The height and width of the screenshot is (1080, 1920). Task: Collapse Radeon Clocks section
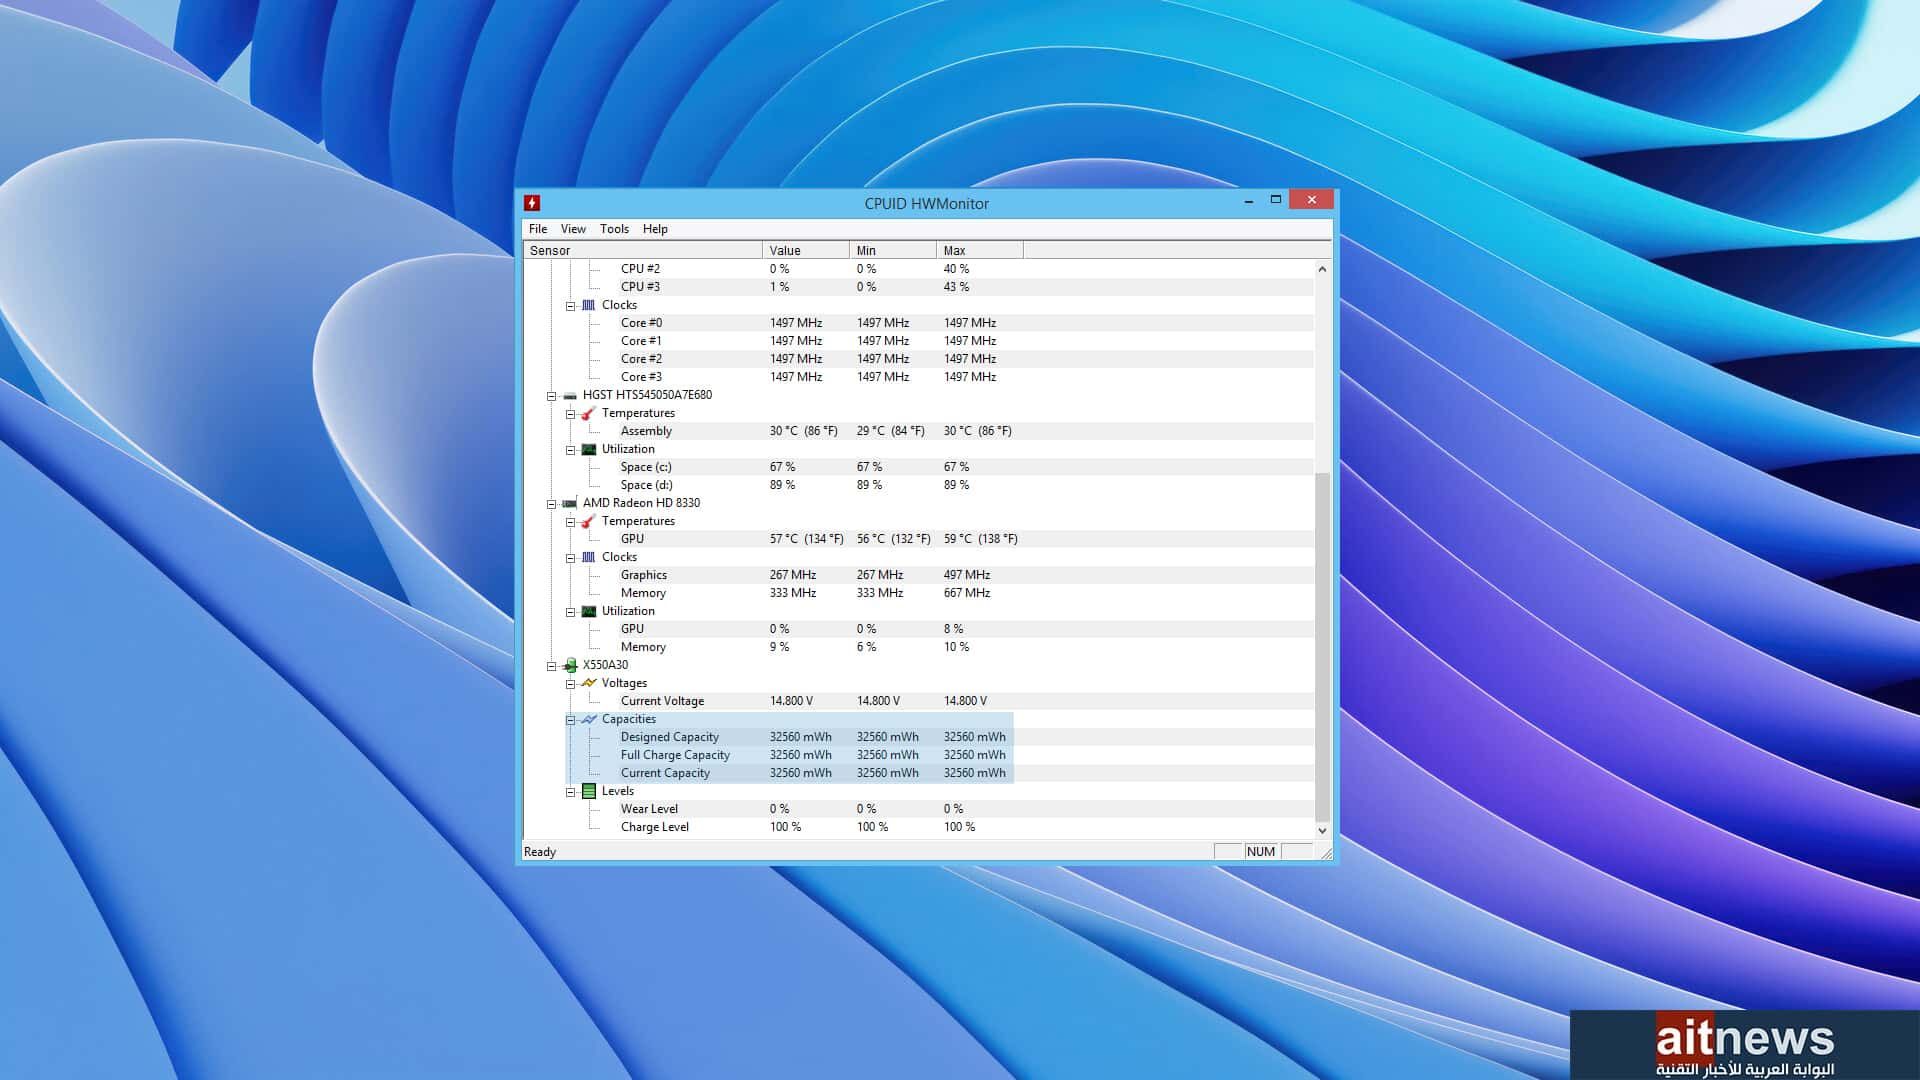[570, 558]
